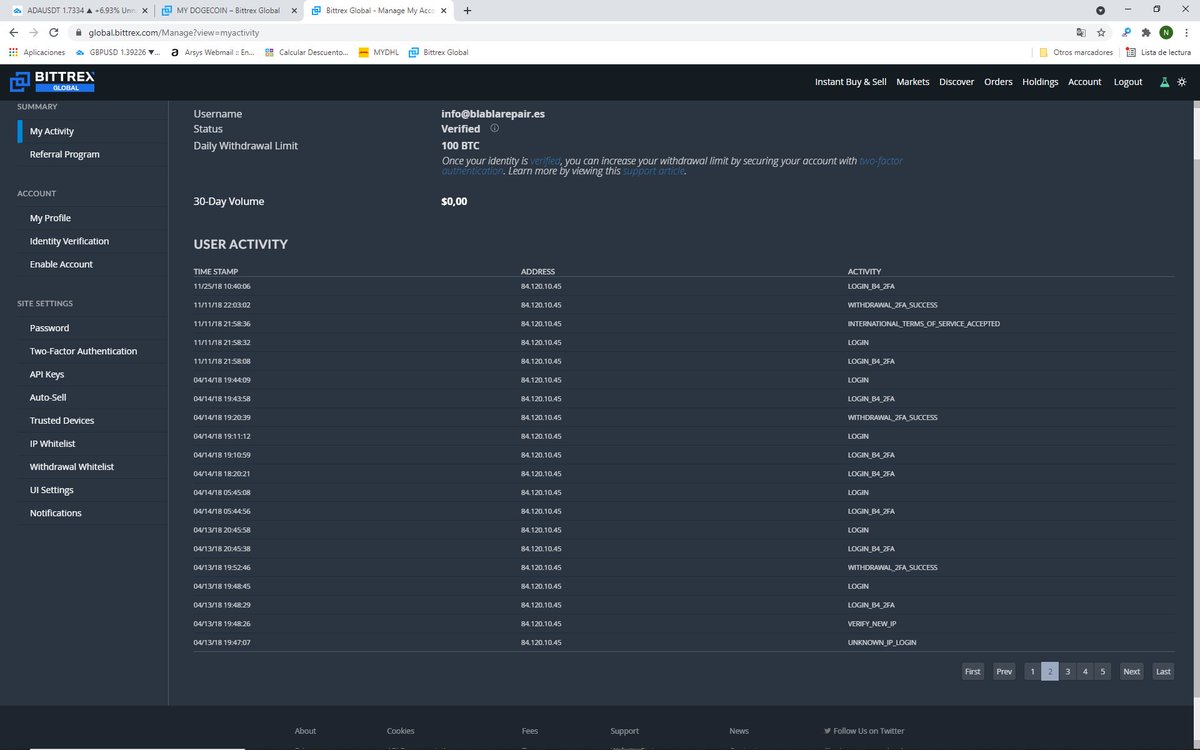This screenshot has width=1200, height=750.
Task: Open the Markets menu item
Action: coord(913,82)
